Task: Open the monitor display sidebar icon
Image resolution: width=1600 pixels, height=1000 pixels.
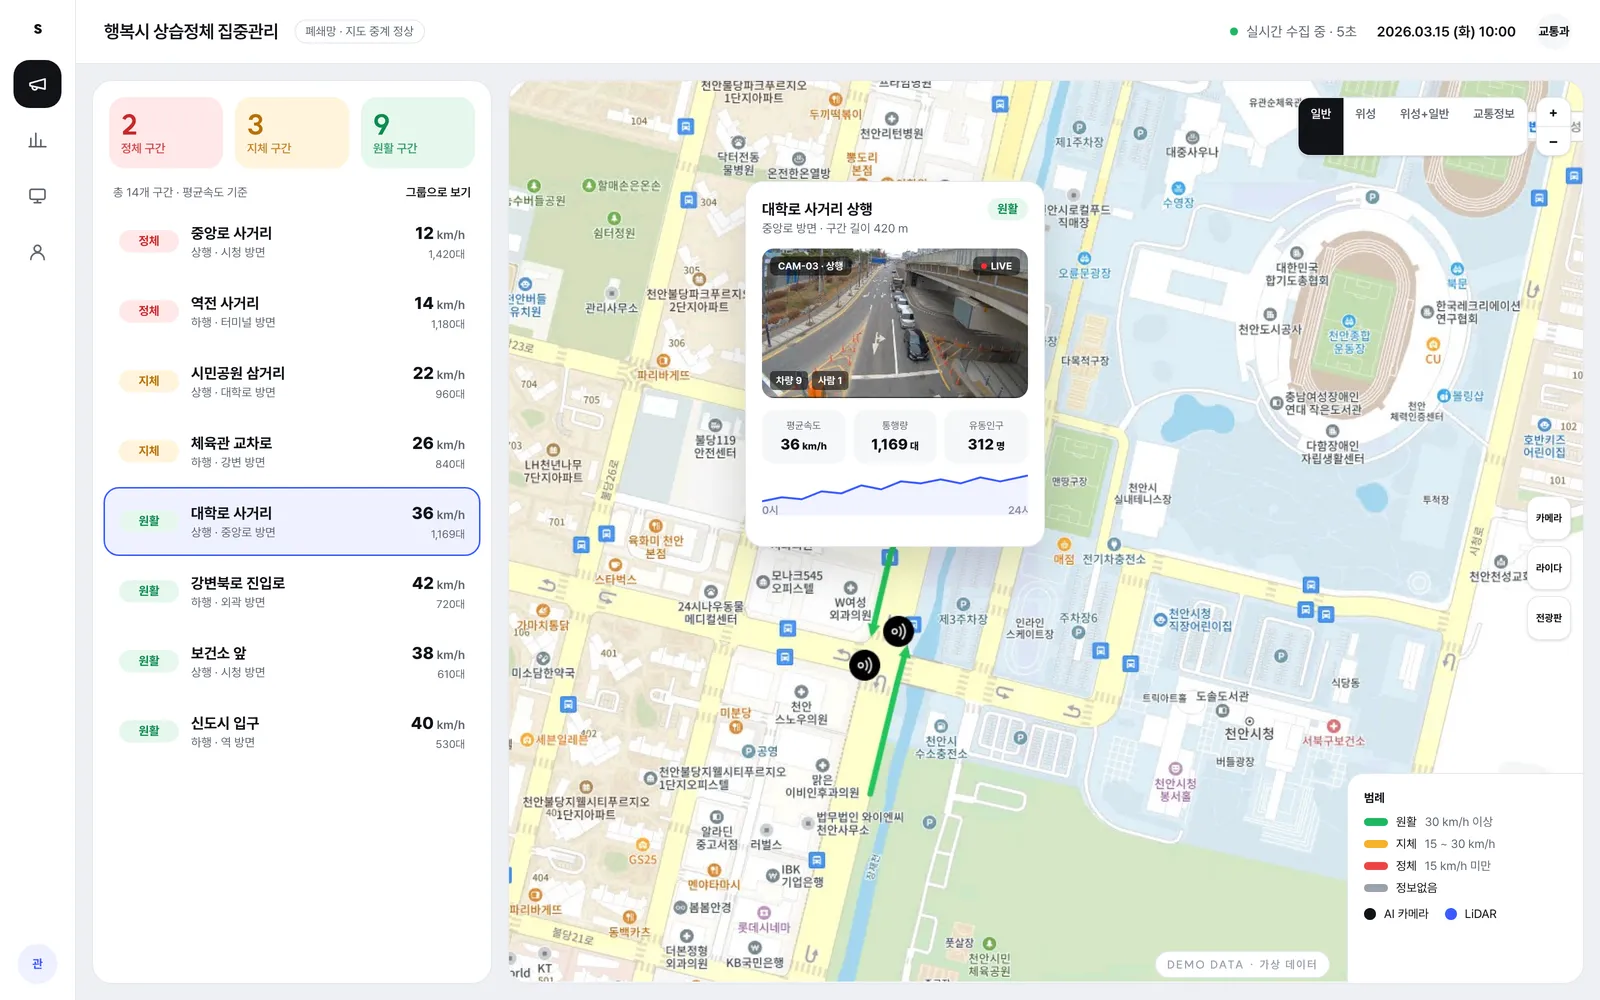Action: [37, 196]
